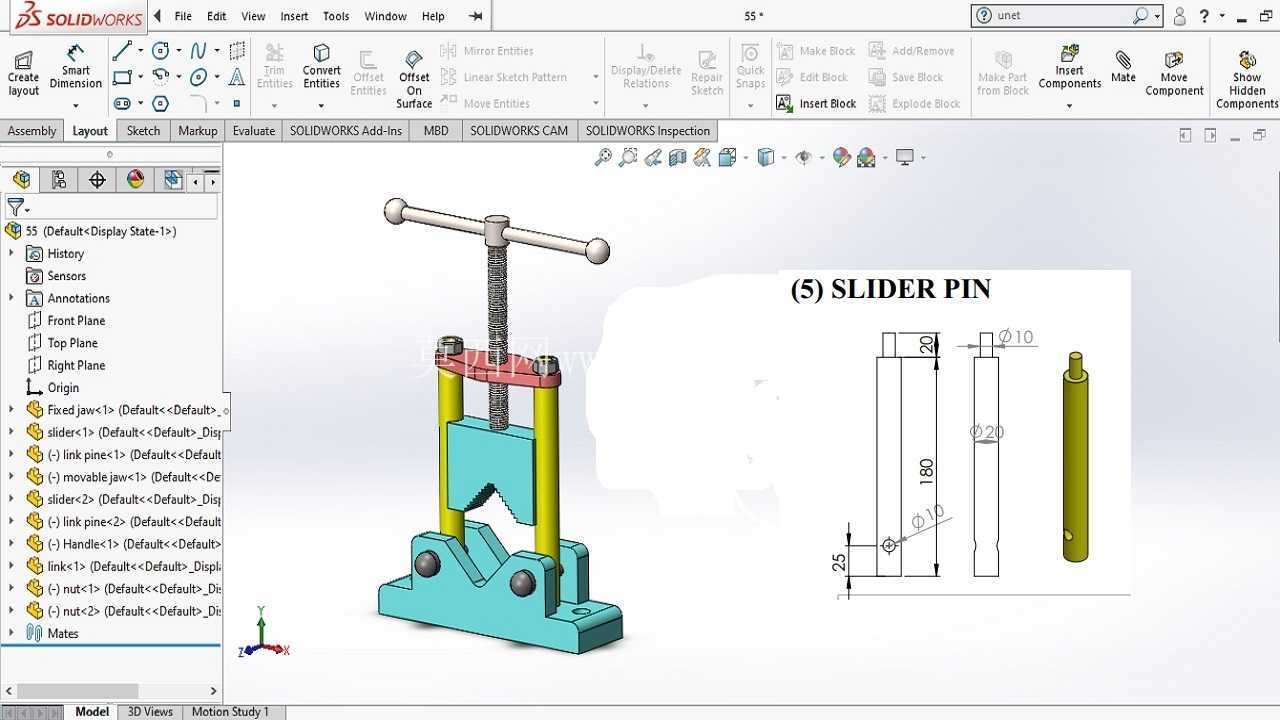This screenshot has width=1280, height=720.
Task: Open the Insert Components dropdown arrow
Action: (x=1070, y=104)
